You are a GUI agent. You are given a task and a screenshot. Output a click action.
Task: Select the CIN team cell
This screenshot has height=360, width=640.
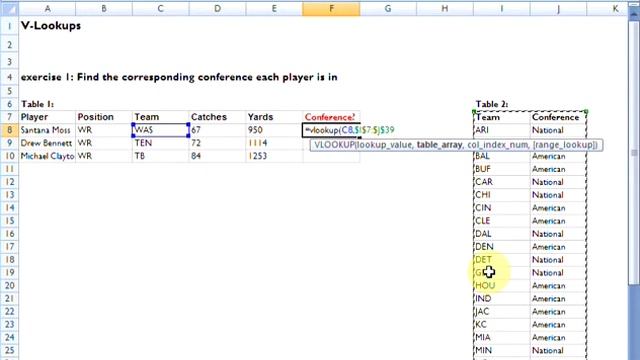click(502, 208)
